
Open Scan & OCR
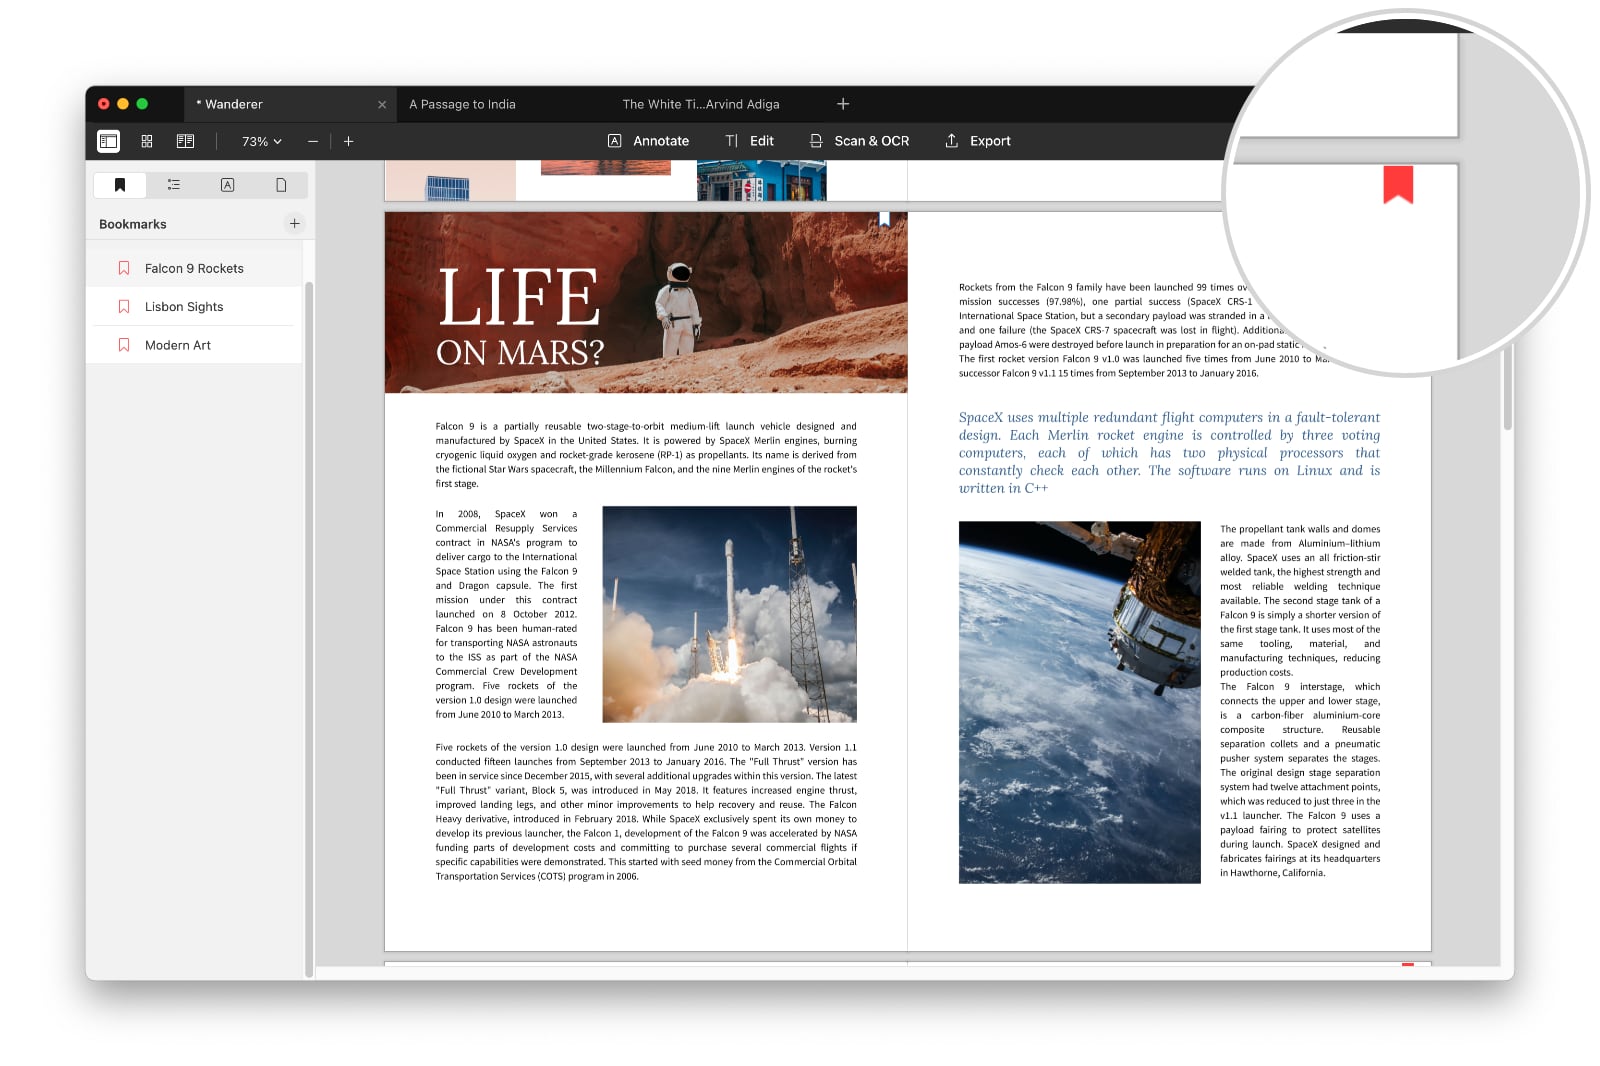pos(859,141)
